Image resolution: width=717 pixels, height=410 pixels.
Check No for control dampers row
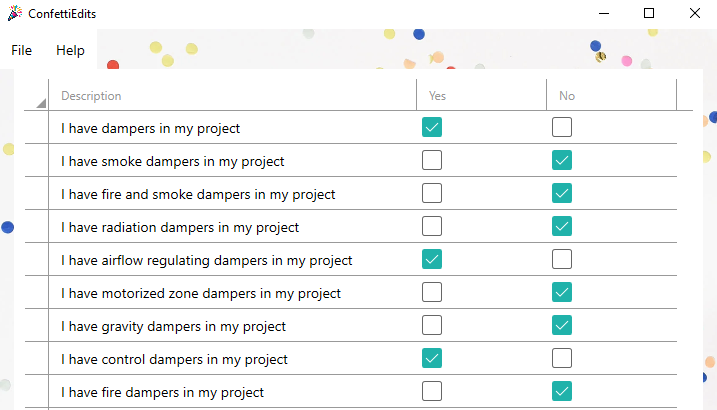pyautogui.click(x=562, y=359)
